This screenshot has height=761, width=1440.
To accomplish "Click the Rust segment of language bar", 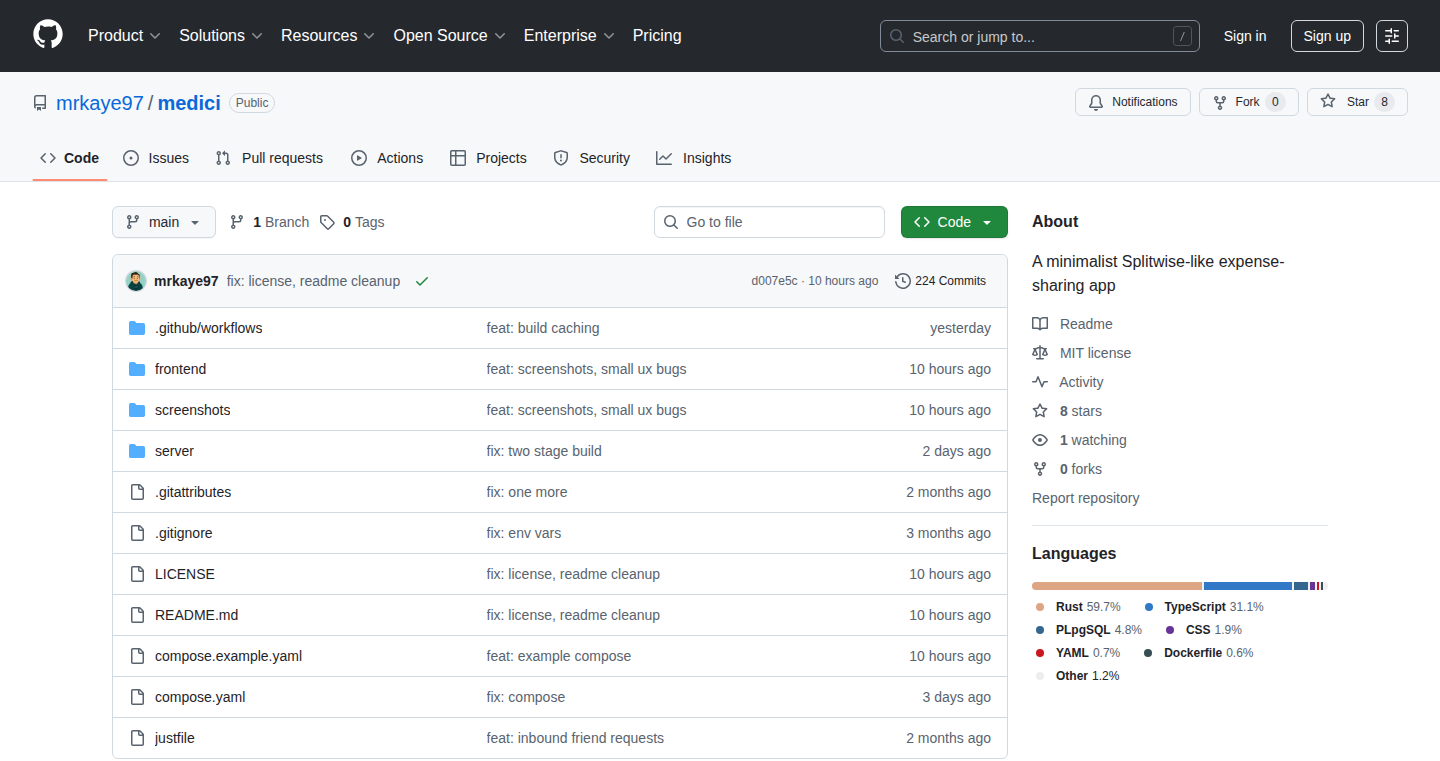I will pyautogui.click(x=1117, y=586).
